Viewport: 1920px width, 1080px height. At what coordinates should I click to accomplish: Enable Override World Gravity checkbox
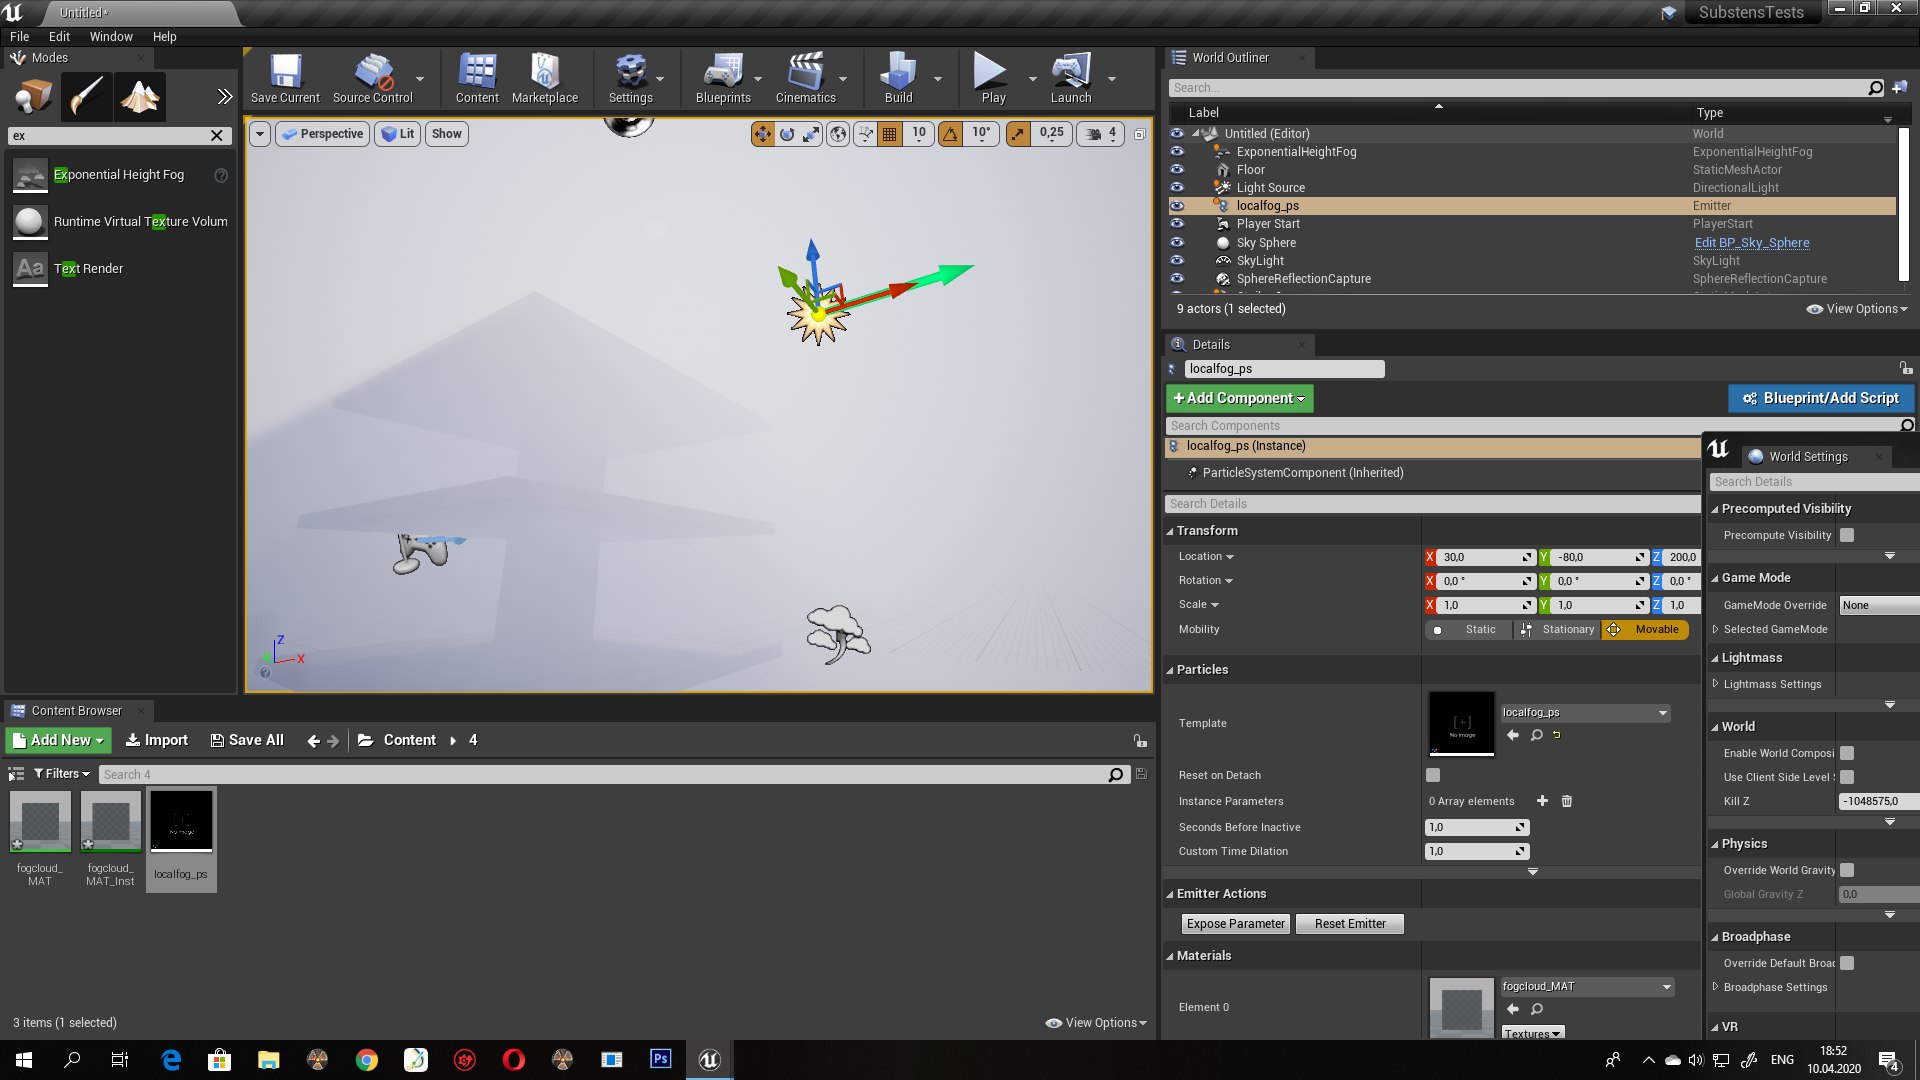pyautogui.click(x=1847, y=870)
